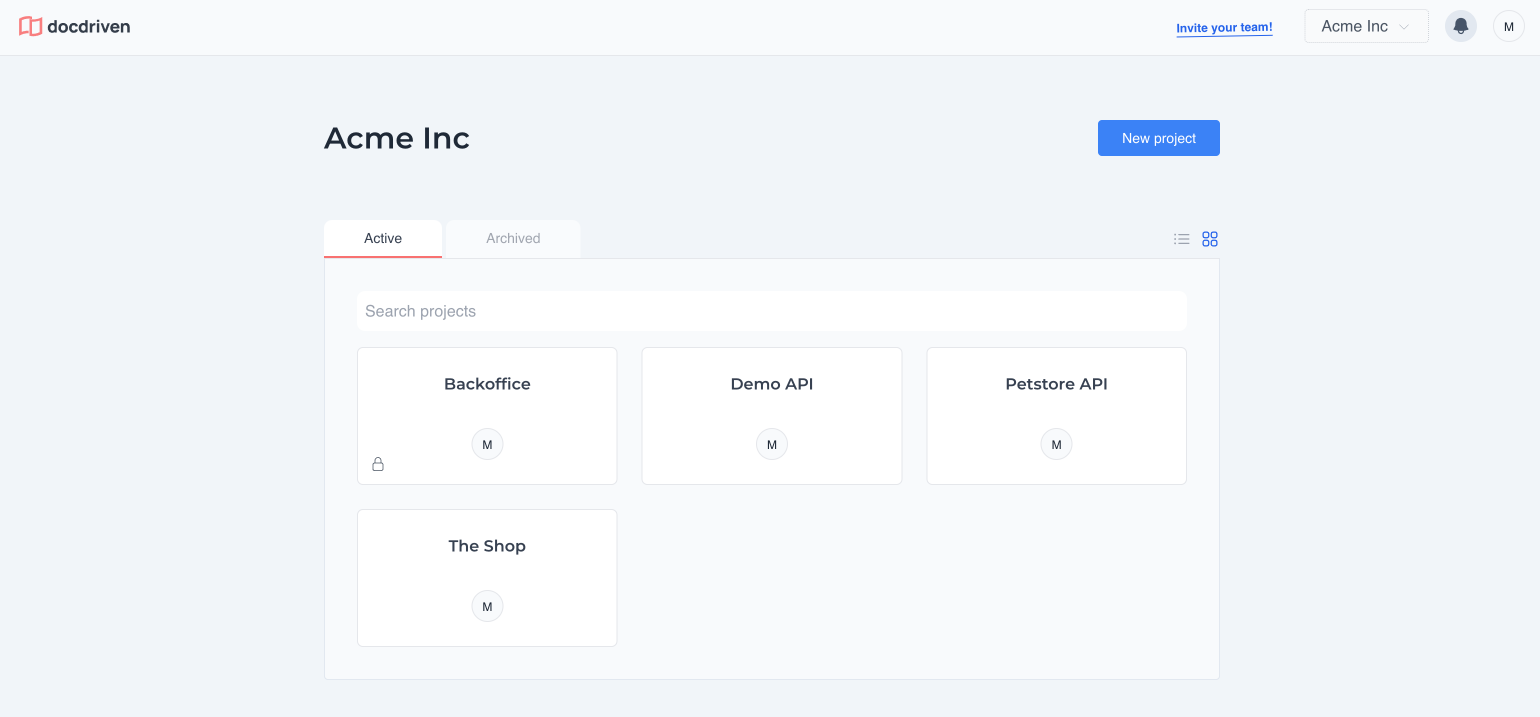The image size is (1540, 717).
Task: Click the Search projects input field
Action: (772, 311)
